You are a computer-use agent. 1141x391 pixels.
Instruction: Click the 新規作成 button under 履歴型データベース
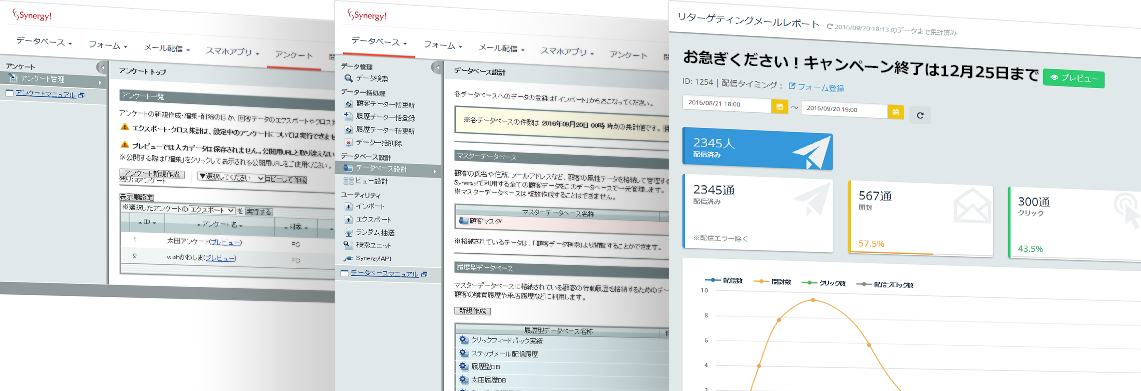tap(472, 310)
